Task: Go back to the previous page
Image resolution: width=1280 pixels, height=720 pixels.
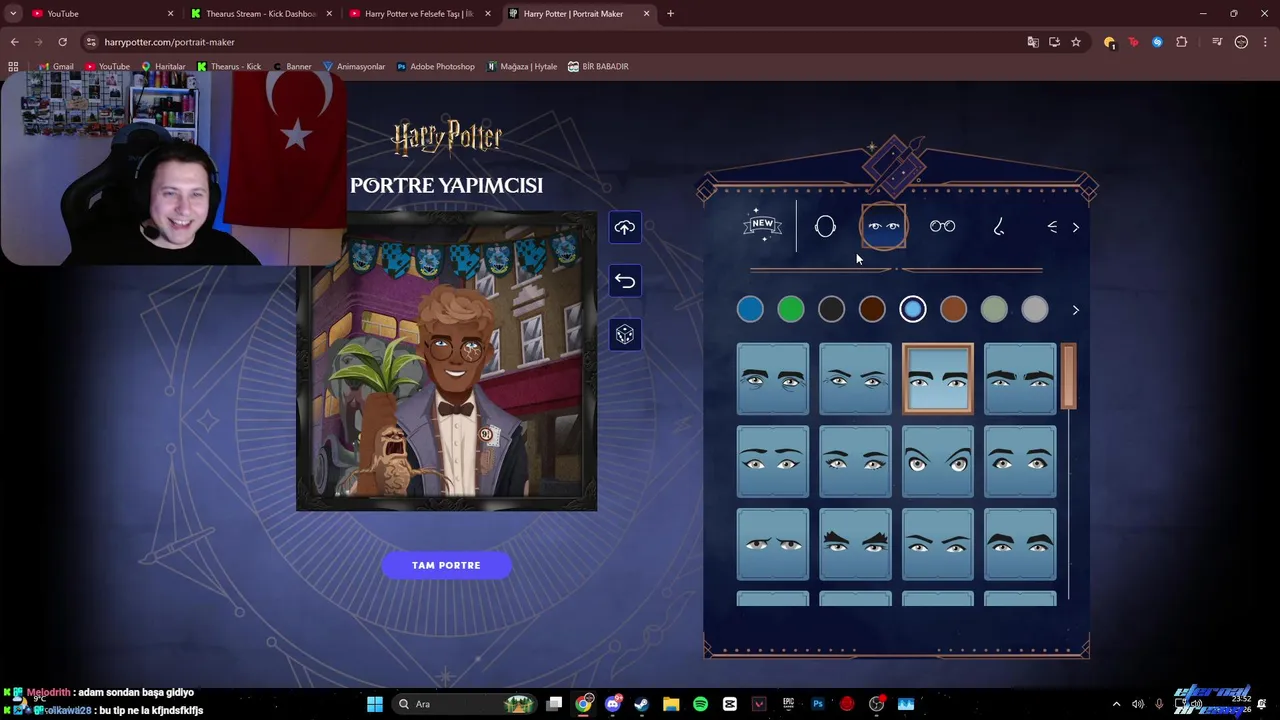Action: tap(14, 42)
